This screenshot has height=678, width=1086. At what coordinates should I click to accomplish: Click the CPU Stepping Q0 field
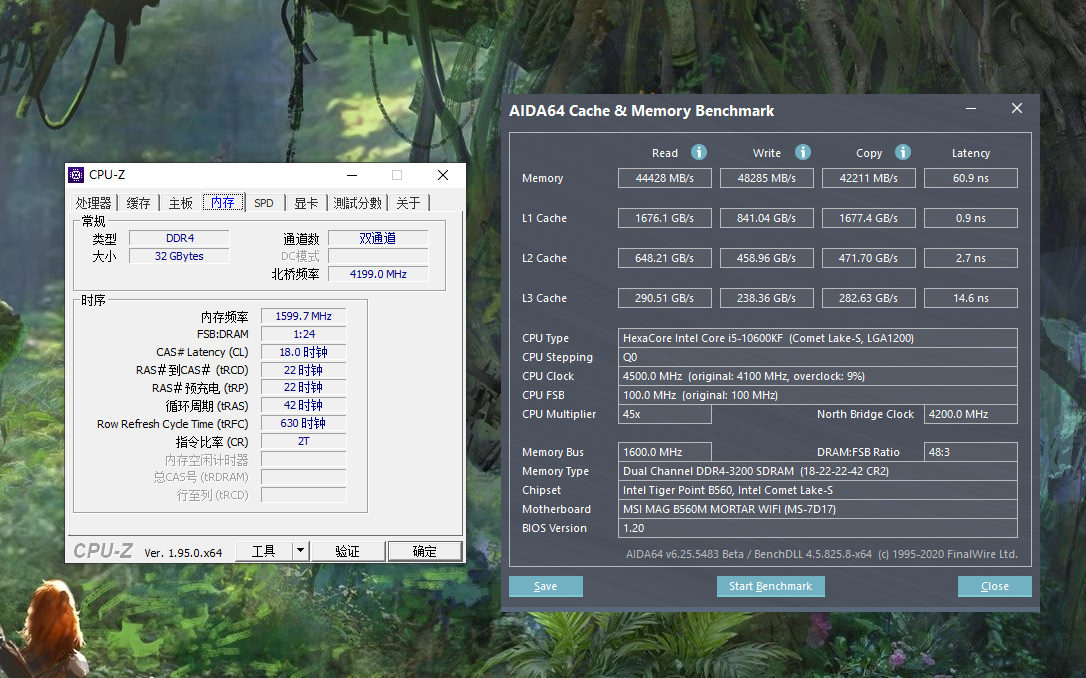818,357
